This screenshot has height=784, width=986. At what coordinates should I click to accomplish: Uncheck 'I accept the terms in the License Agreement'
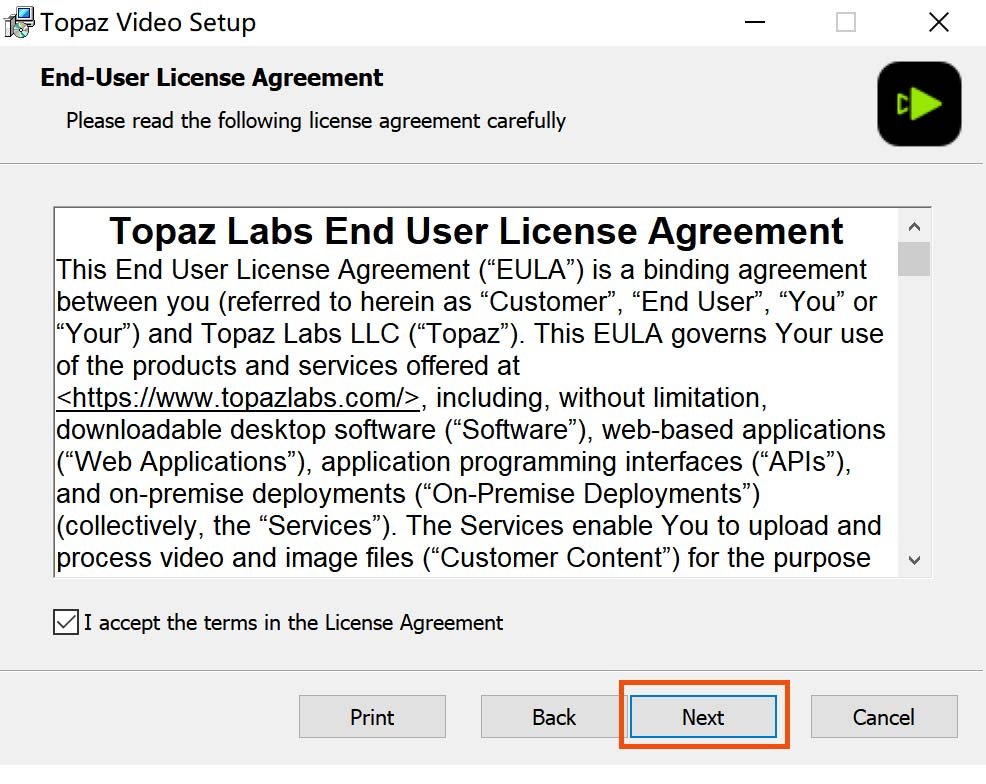tap(64, 622)
